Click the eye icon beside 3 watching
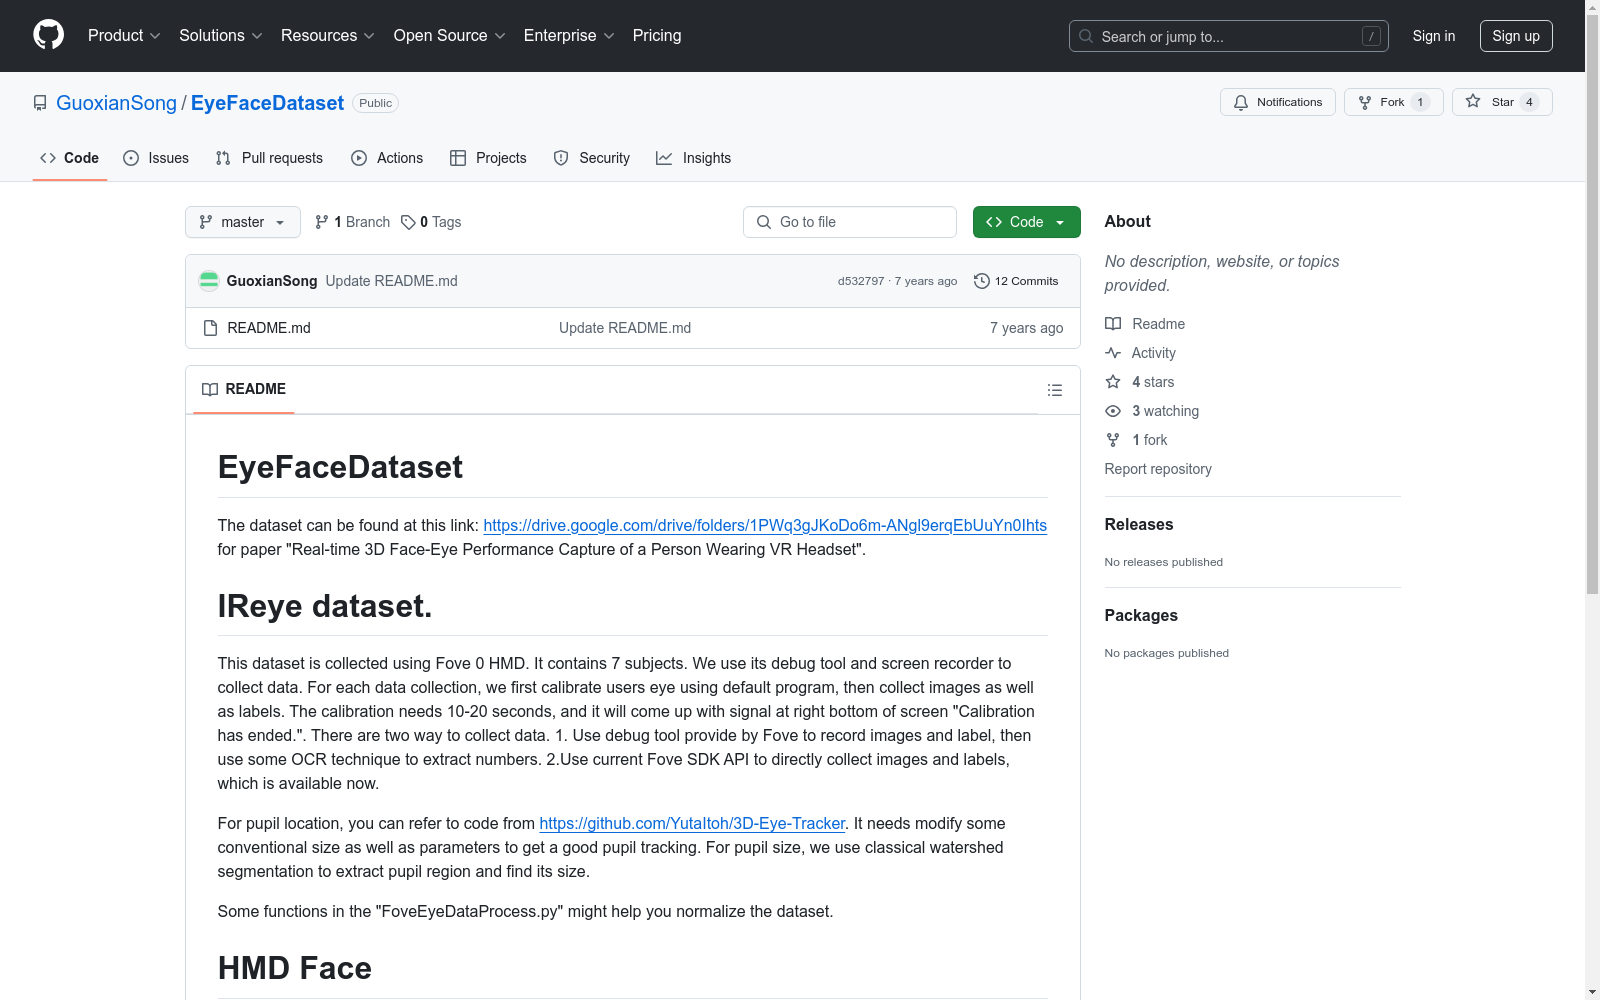1600x1000 pixels. tap(1113, 411)
